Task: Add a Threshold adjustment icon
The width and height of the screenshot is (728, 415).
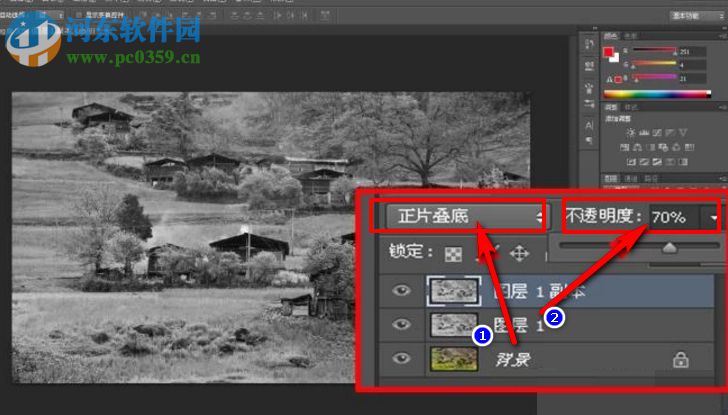Action: click(x=657, y=162)
